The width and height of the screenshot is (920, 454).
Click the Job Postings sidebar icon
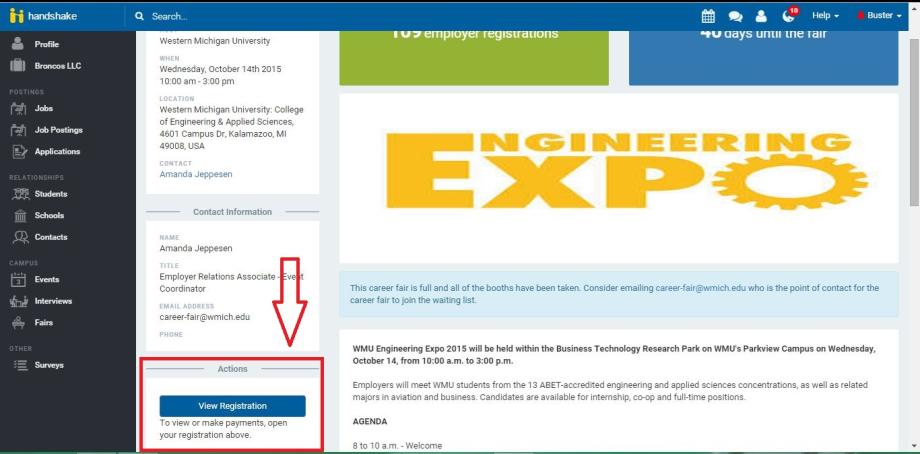coord(19,130)
